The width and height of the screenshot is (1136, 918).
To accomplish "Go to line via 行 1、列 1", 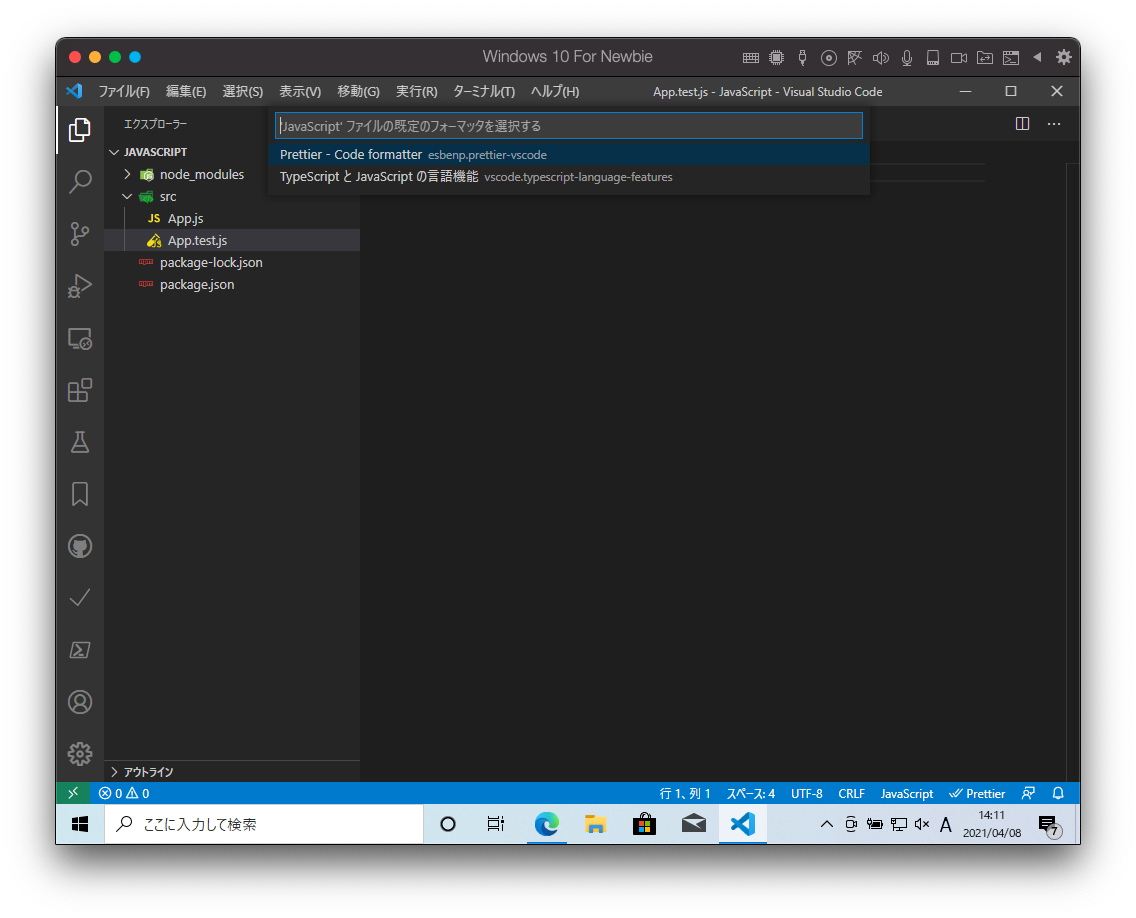I will [x=685, y=793].
